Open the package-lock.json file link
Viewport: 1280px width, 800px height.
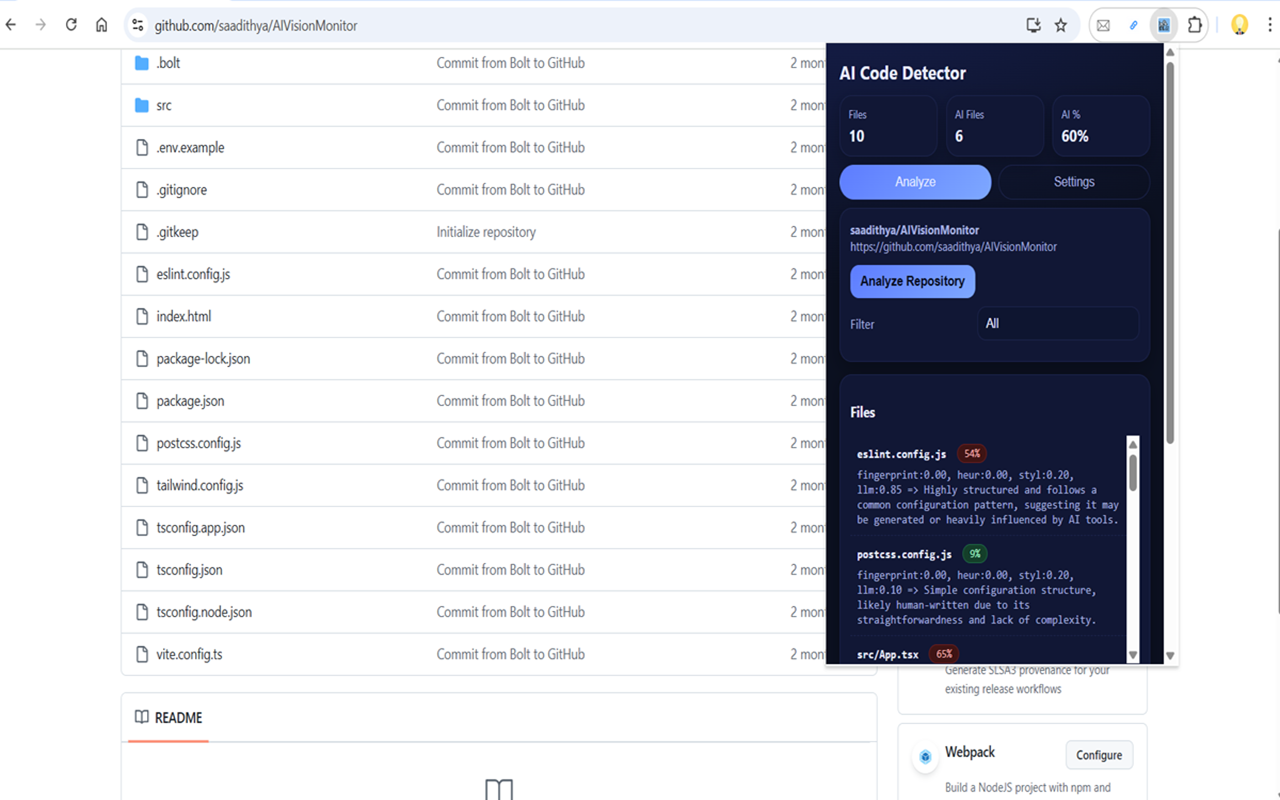[x=203, y=359]
